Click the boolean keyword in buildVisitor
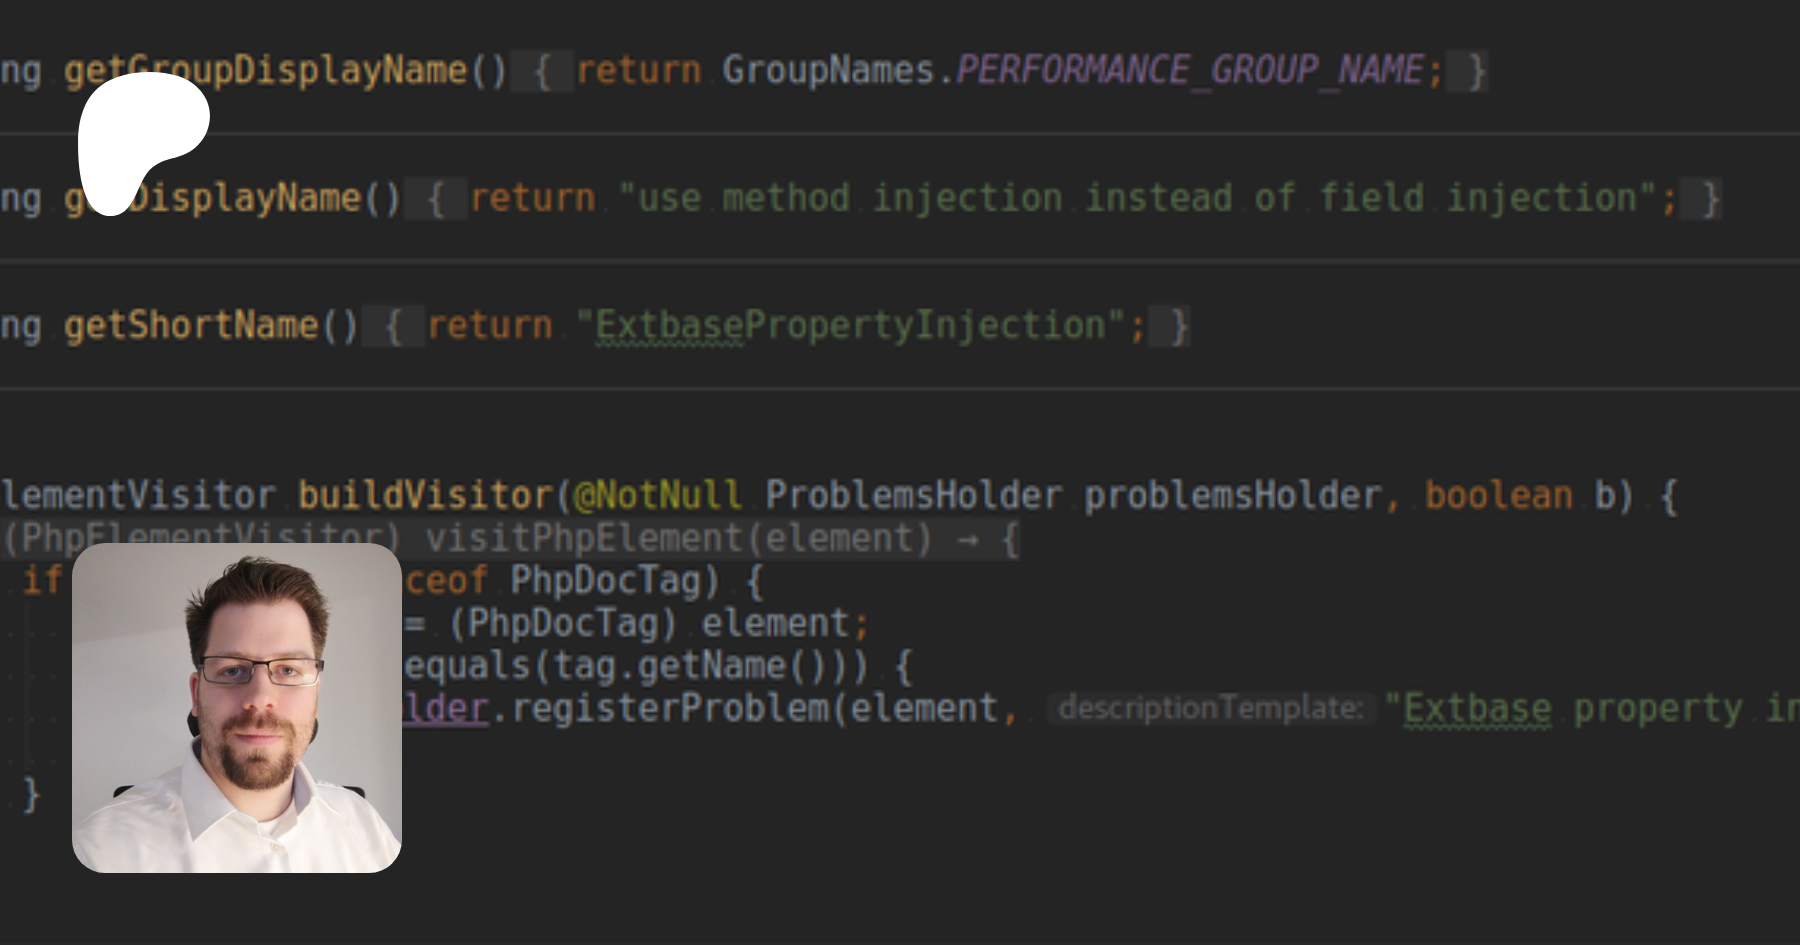The width and height of the screenshot is (1800, 945). [x=1498, y=495]
